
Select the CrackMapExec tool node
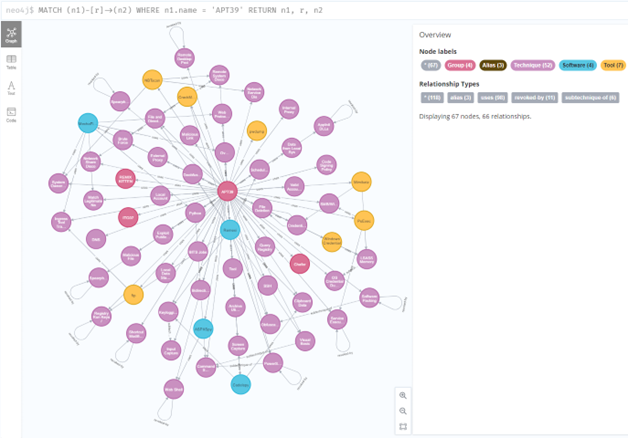187,97
